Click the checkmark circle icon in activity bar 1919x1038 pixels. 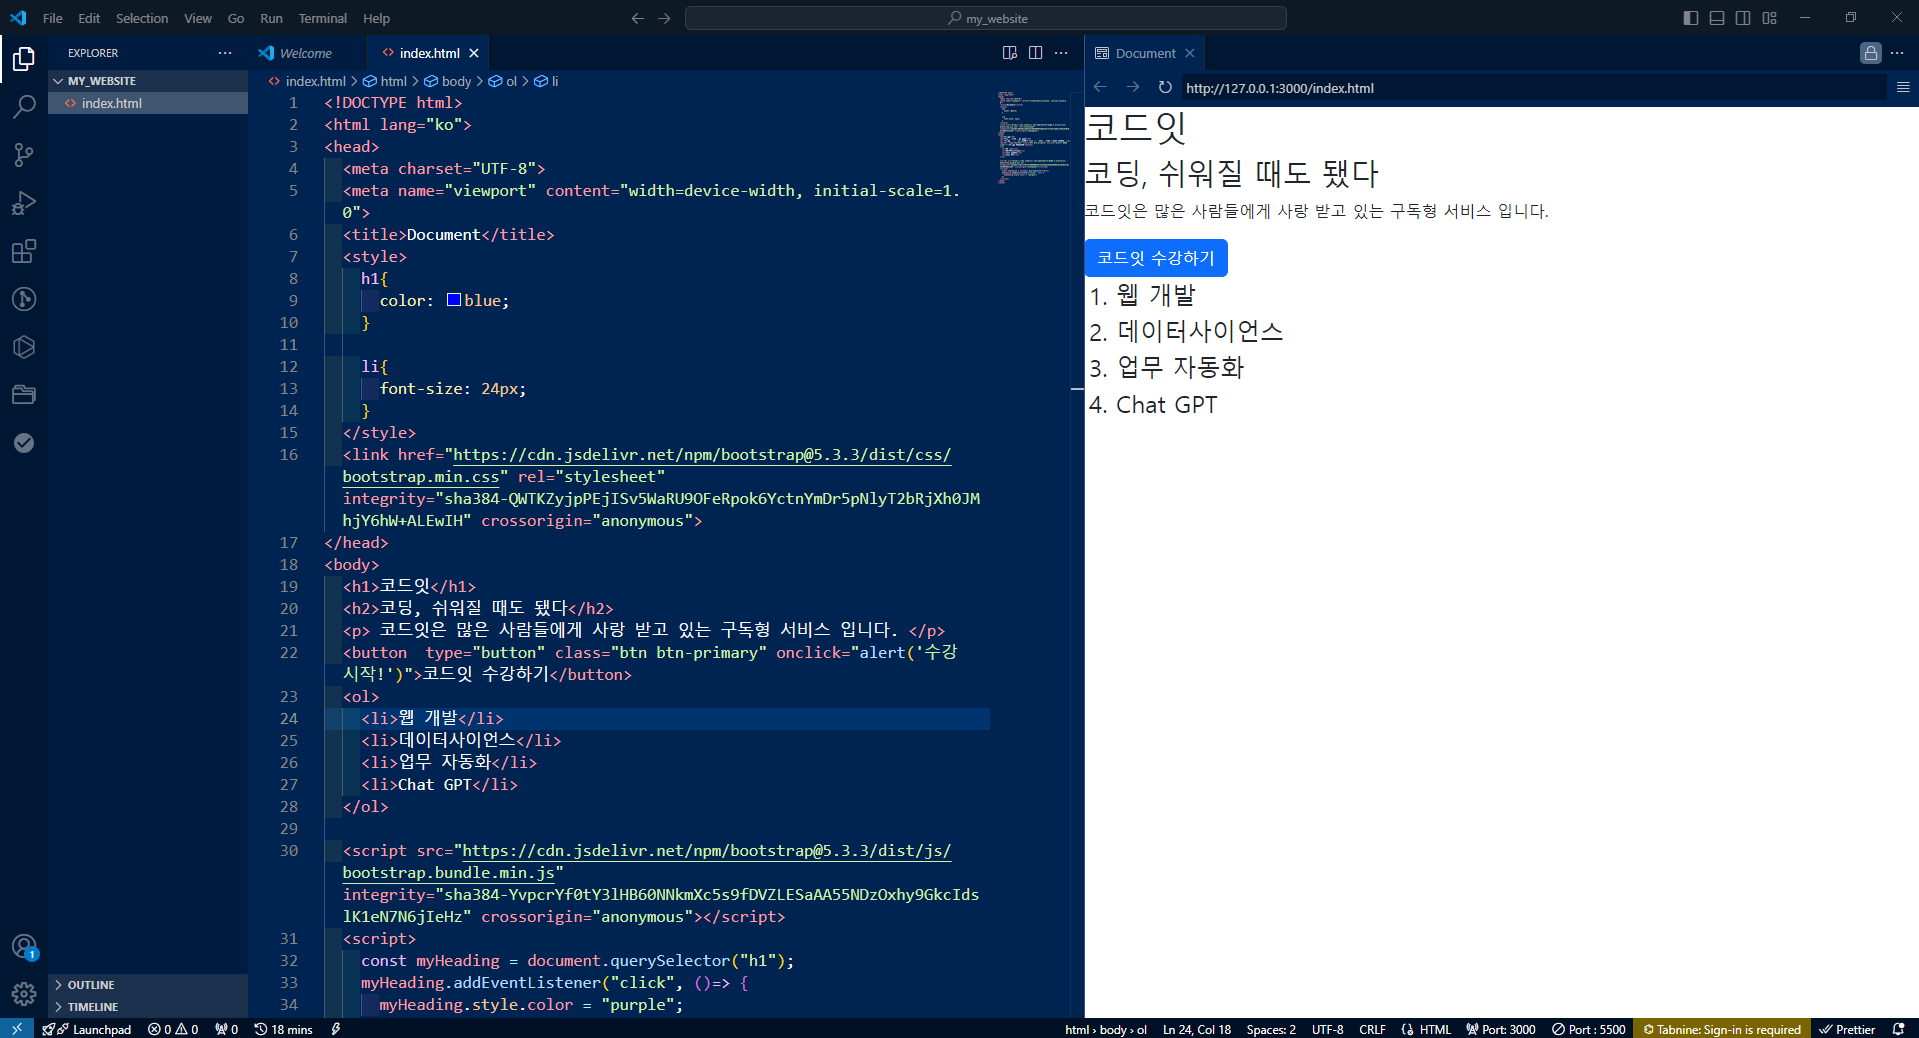pyautogui.click(x=24, y=443)
